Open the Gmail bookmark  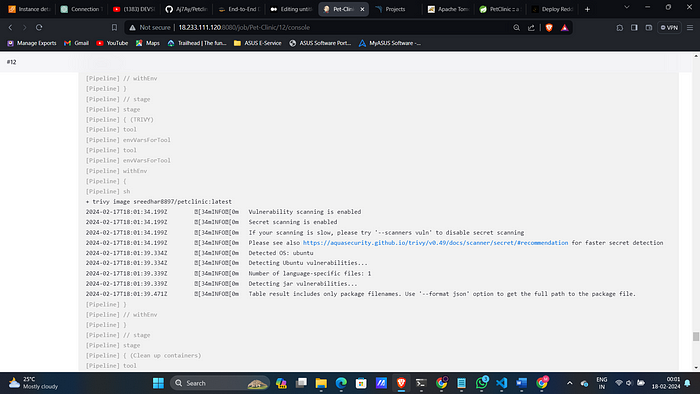click(76, 43)
